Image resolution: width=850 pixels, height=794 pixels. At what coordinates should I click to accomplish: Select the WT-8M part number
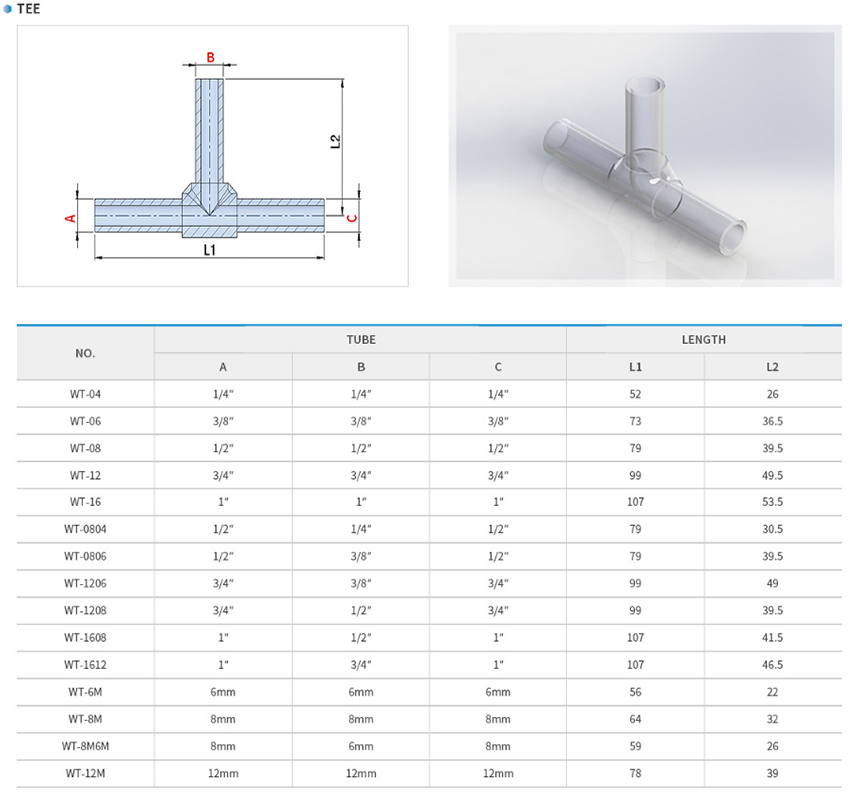[85, 719]
